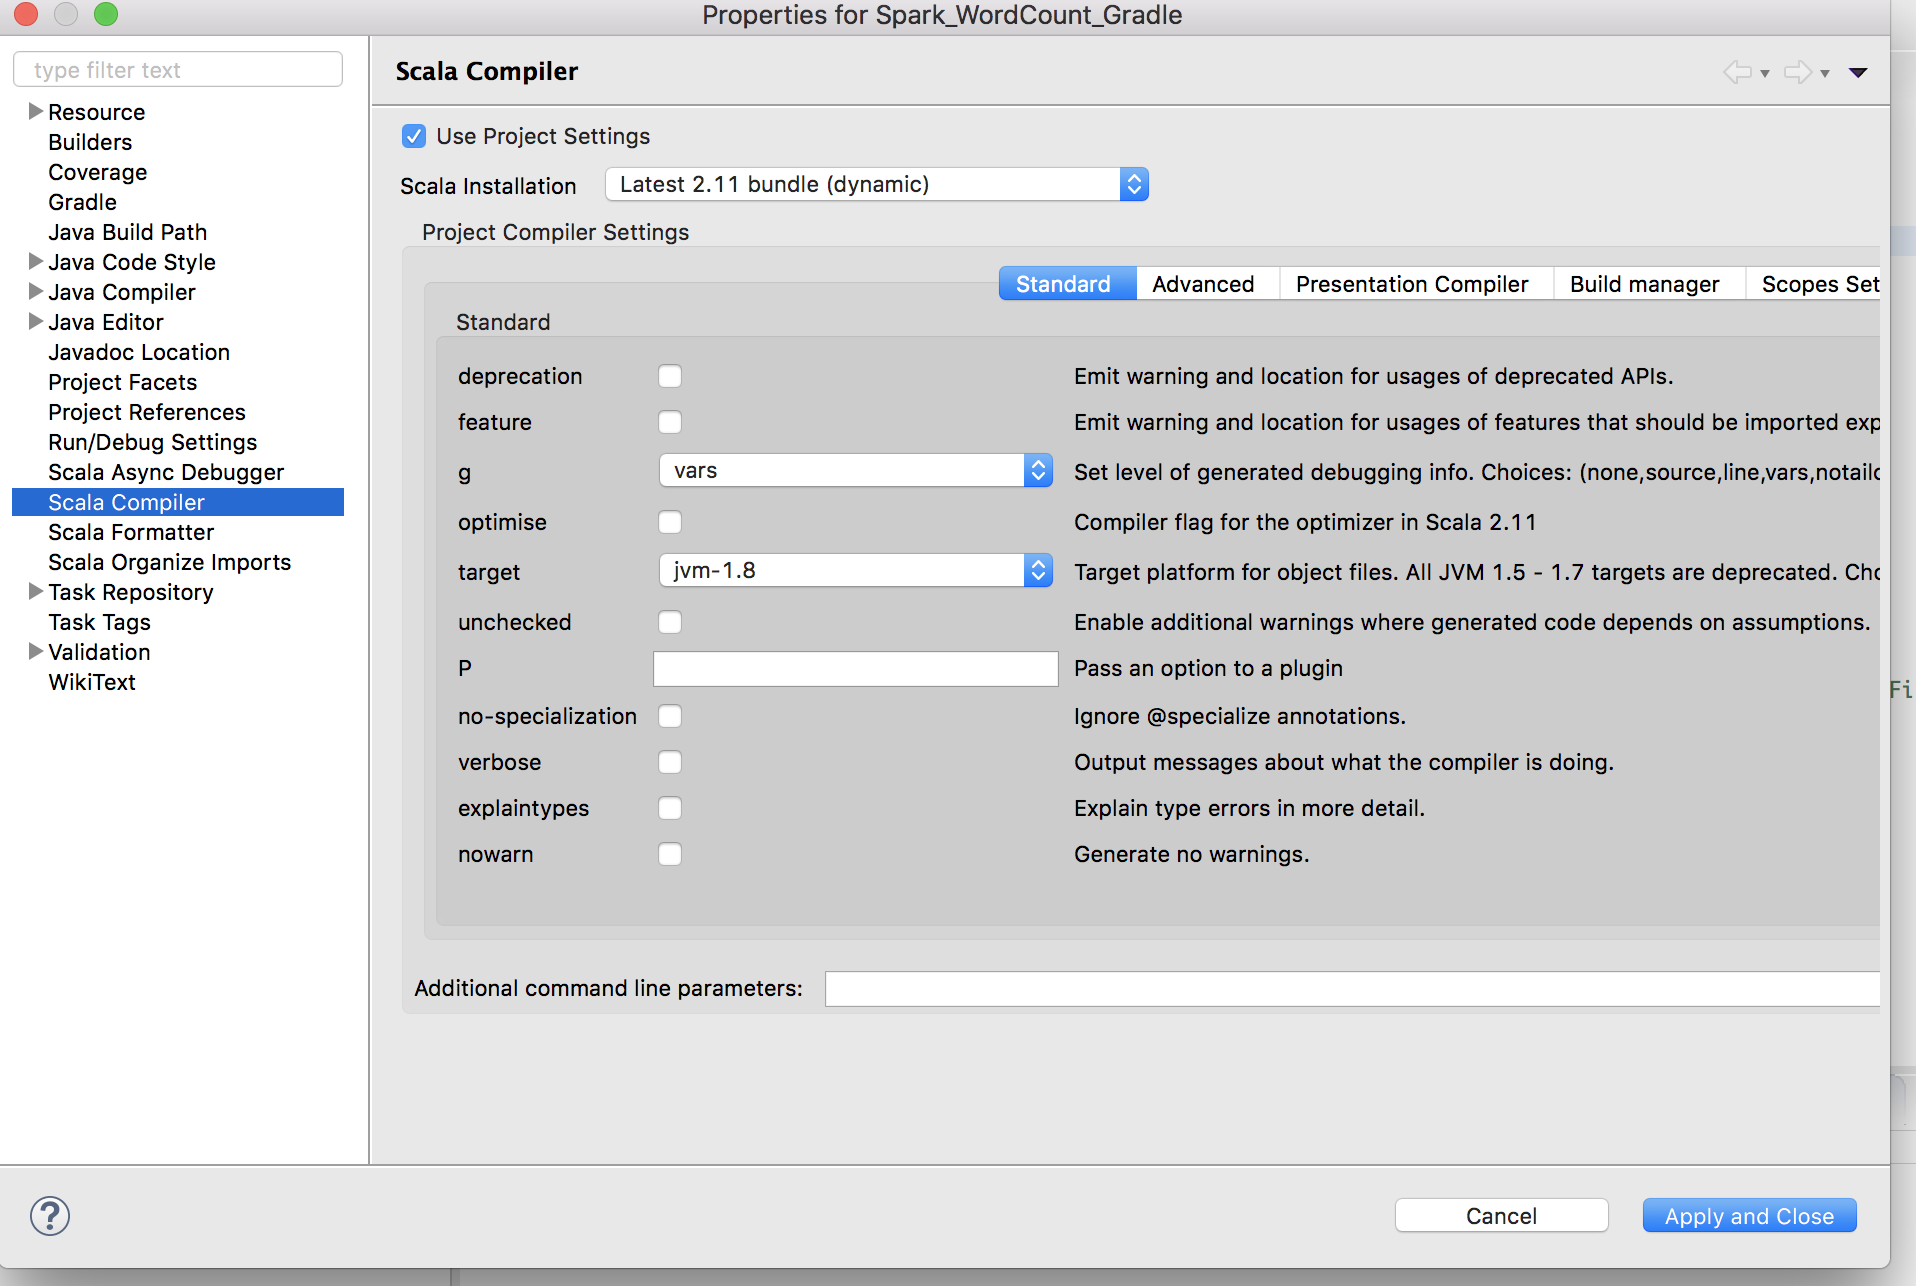Select Java Build Path
This screenshot has width=1916, height=1286.
click(x=128, y=232)
